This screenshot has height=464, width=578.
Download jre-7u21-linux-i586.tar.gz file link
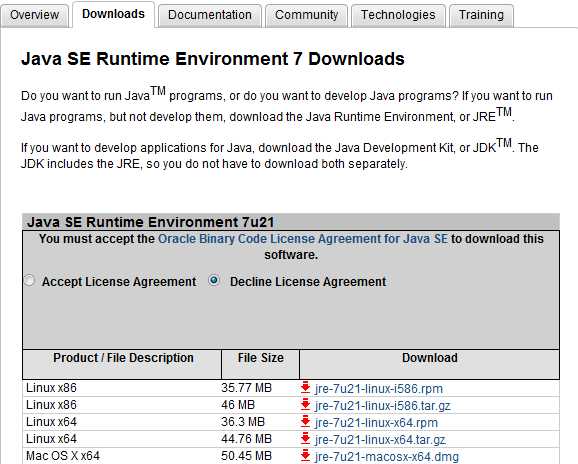(x=383, y=406)
